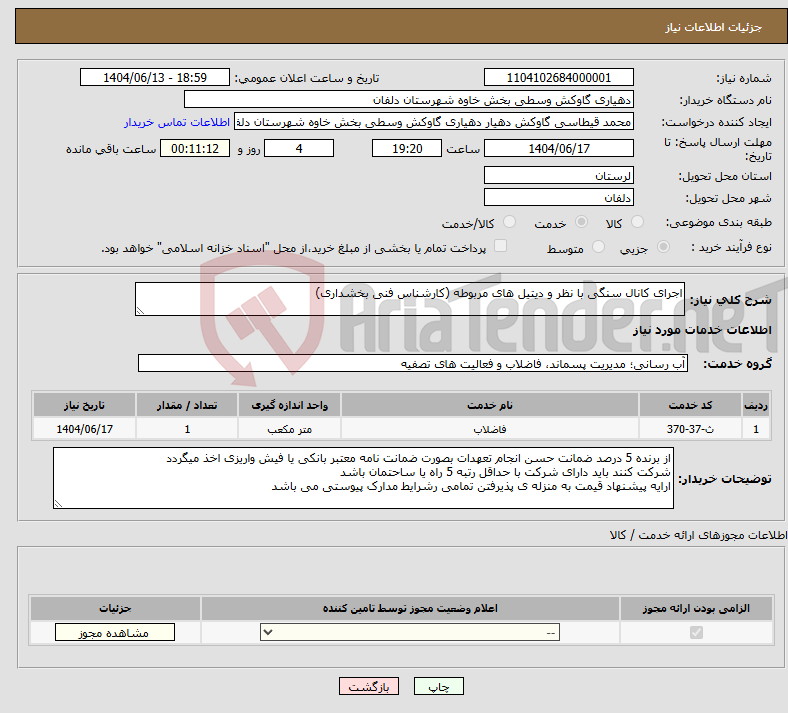Select the جزیی purchase type radio
Image resolution: width=788 pixels, height=713 pixels.
[663, 247]
